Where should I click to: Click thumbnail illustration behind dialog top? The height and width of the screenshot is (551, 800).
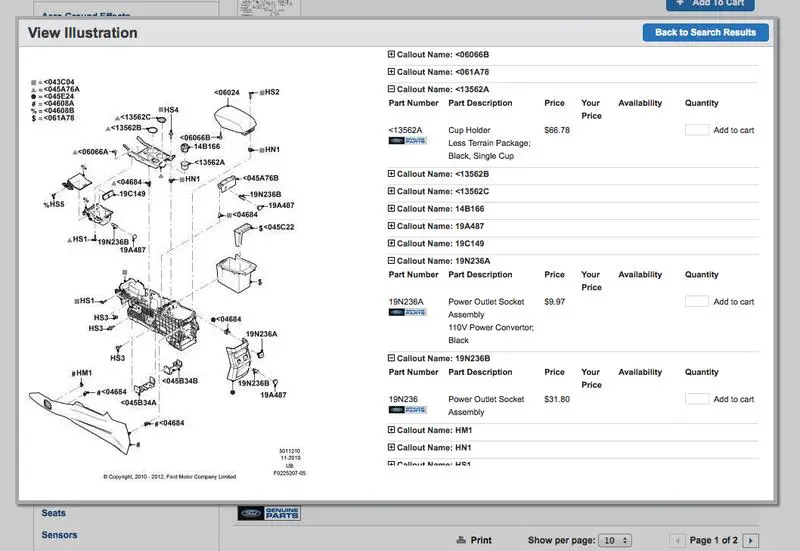click(x=269, y=7)
